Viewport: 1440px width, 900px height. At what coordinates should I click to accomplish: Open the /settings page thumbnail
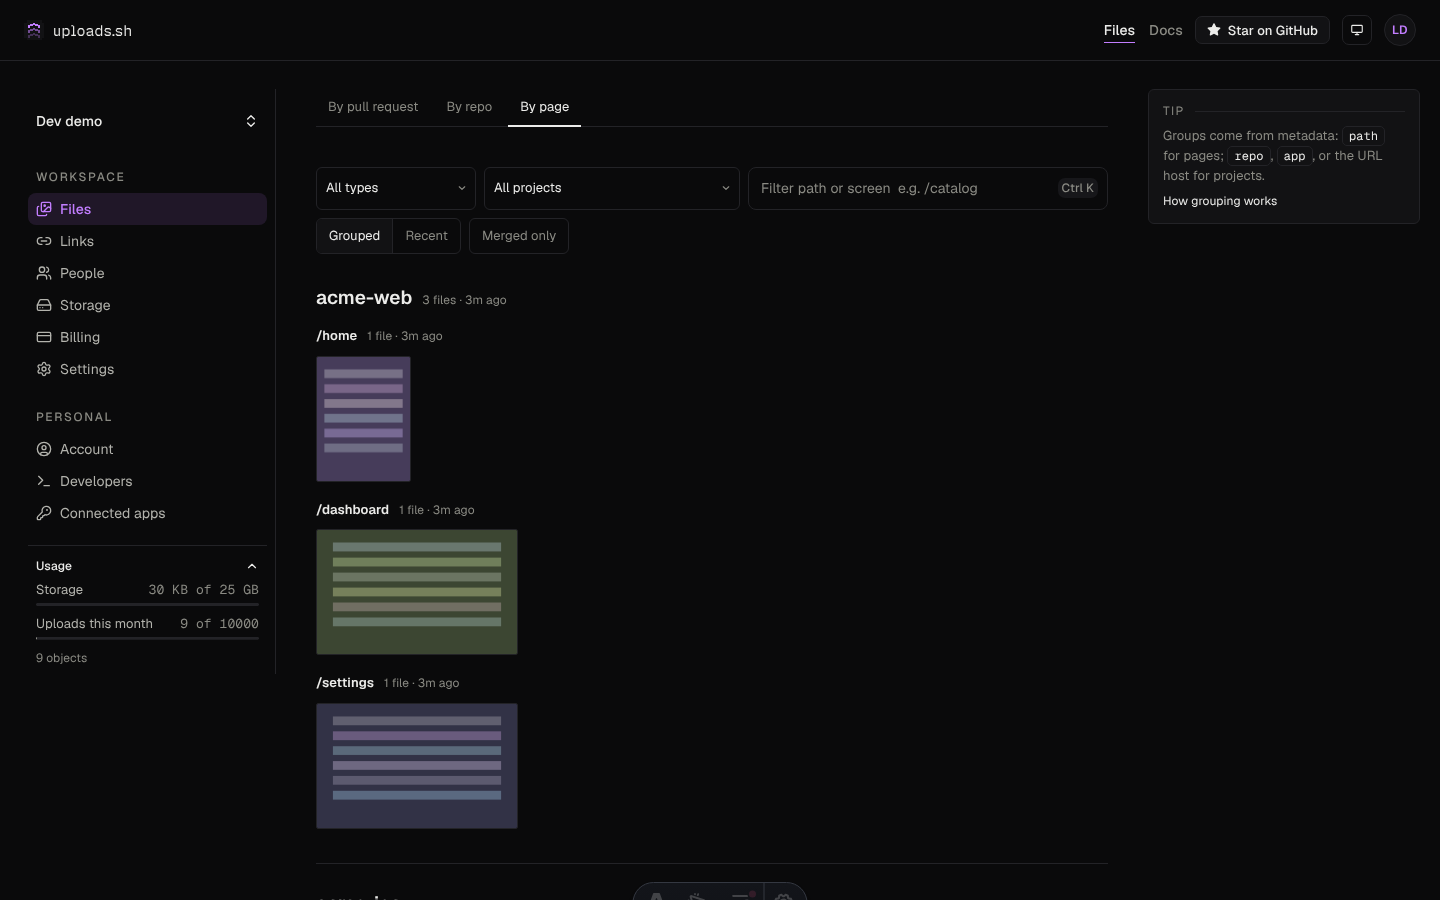417,766
